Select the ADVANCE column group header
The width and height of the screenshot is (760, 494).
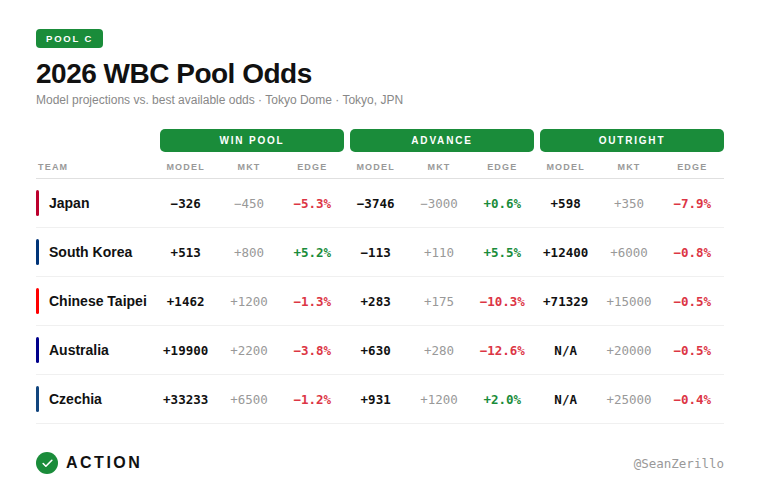(x=441, y=140)
